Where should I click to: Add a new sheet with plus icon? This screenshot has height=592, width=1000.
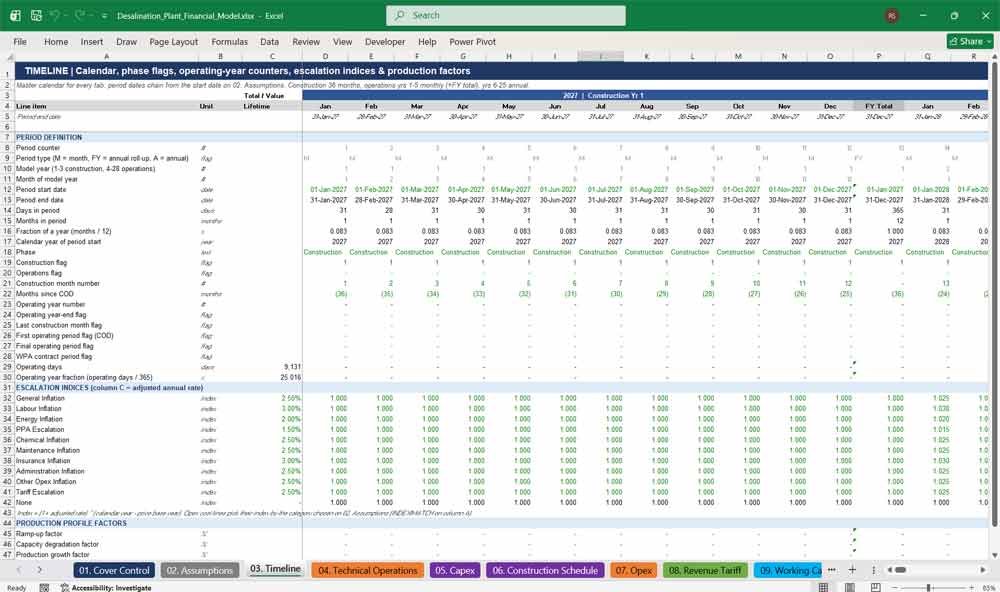(852, 570)
